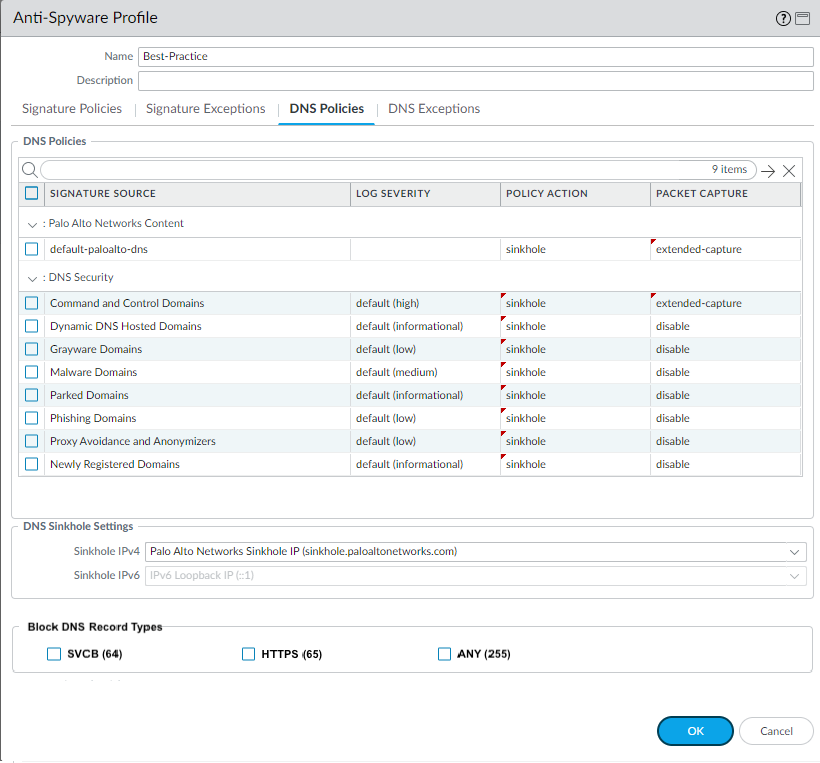820x763 pixels.
Task: Click the Cancel button
Action: 776,731
